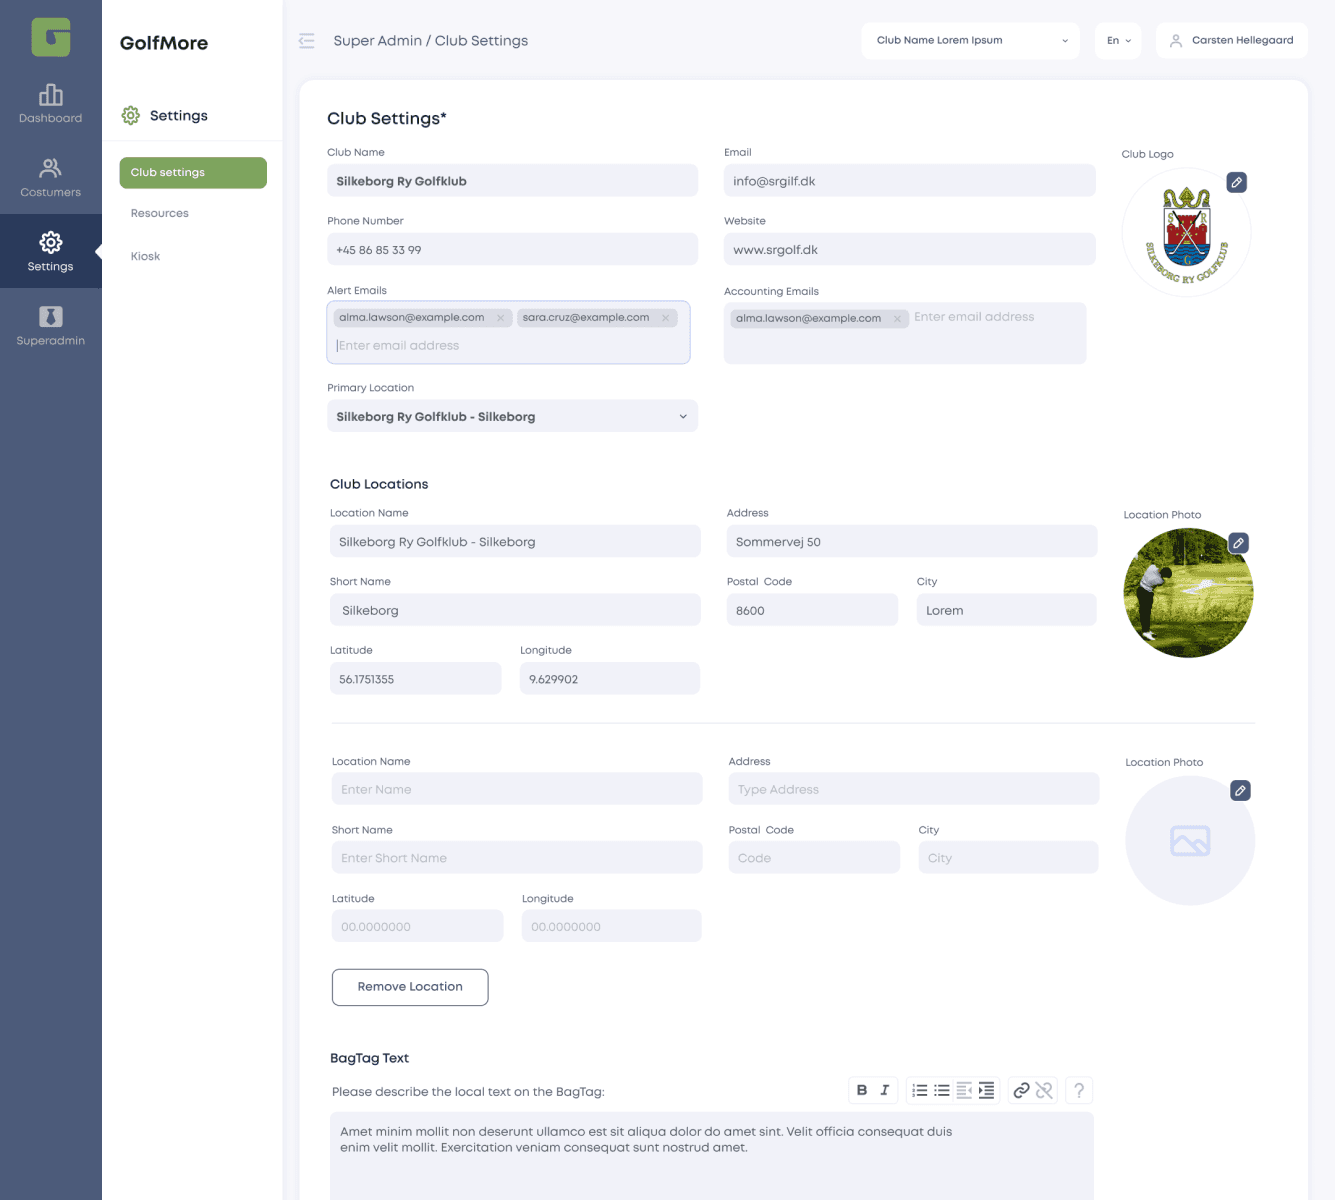Open BagTag editor help via question mark icon
This screenshot has height=1200, width=1335.
click(1078, 1090)
